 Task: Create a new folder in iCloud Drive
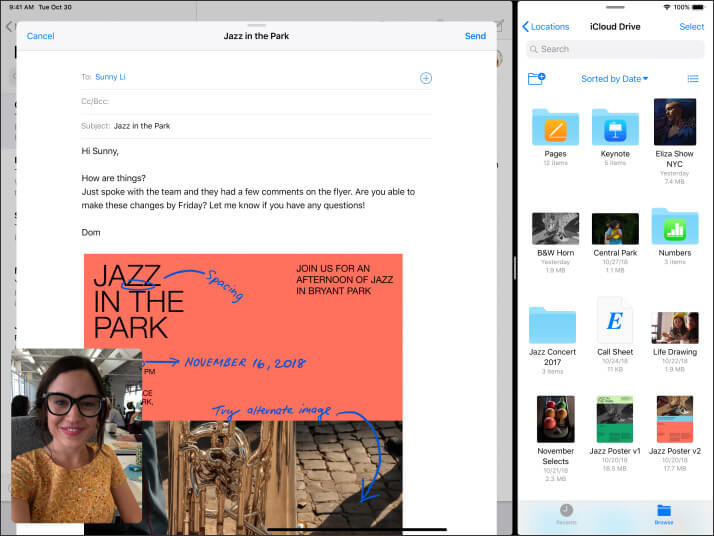click(x=536, y=78)
